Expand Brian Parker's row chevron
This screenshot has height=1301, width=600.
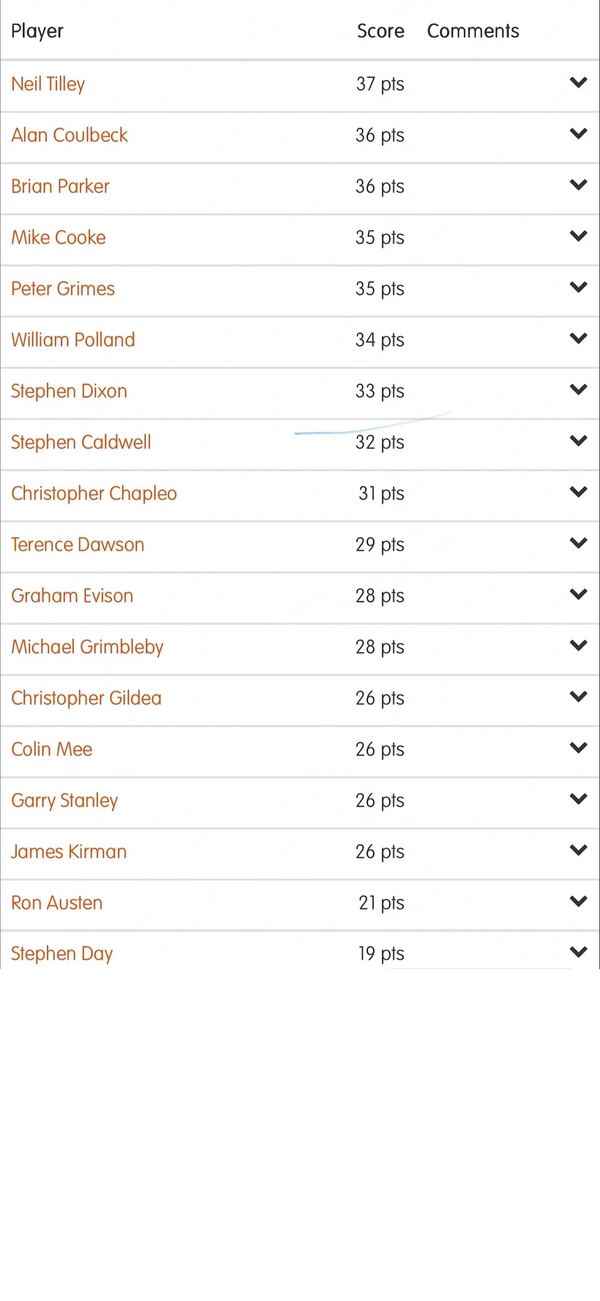click(578, 185)
